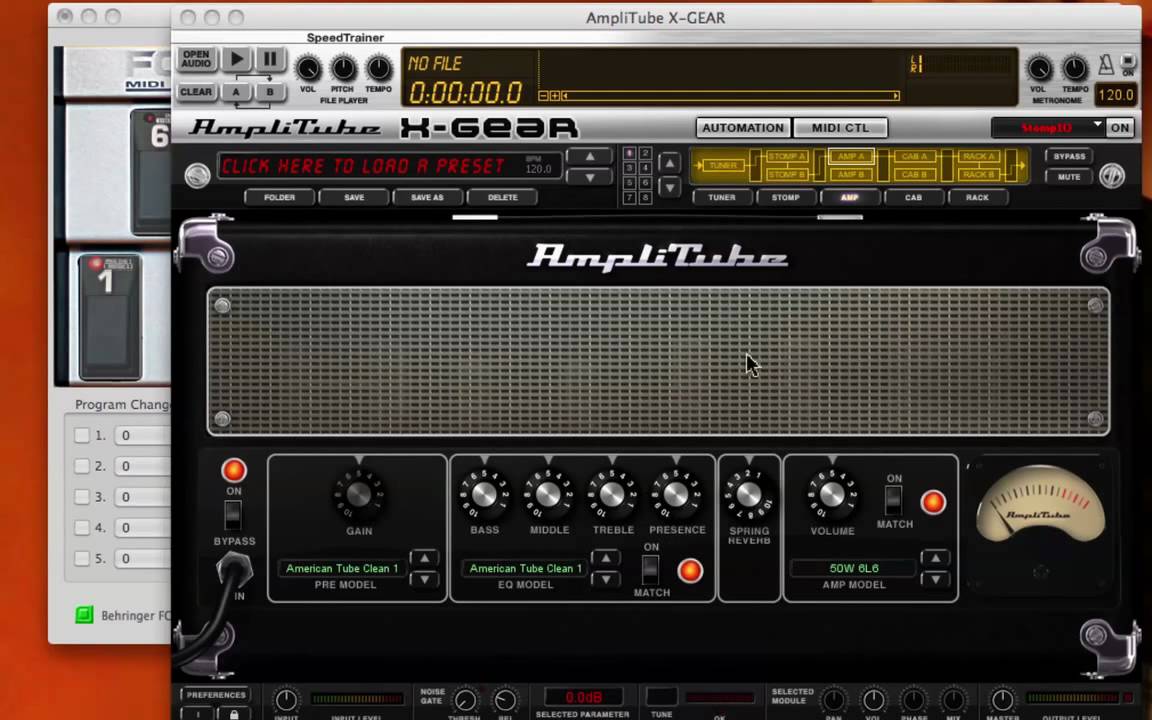
Task: Click the amp GAIN knob
Action: (x=359, y=494)
